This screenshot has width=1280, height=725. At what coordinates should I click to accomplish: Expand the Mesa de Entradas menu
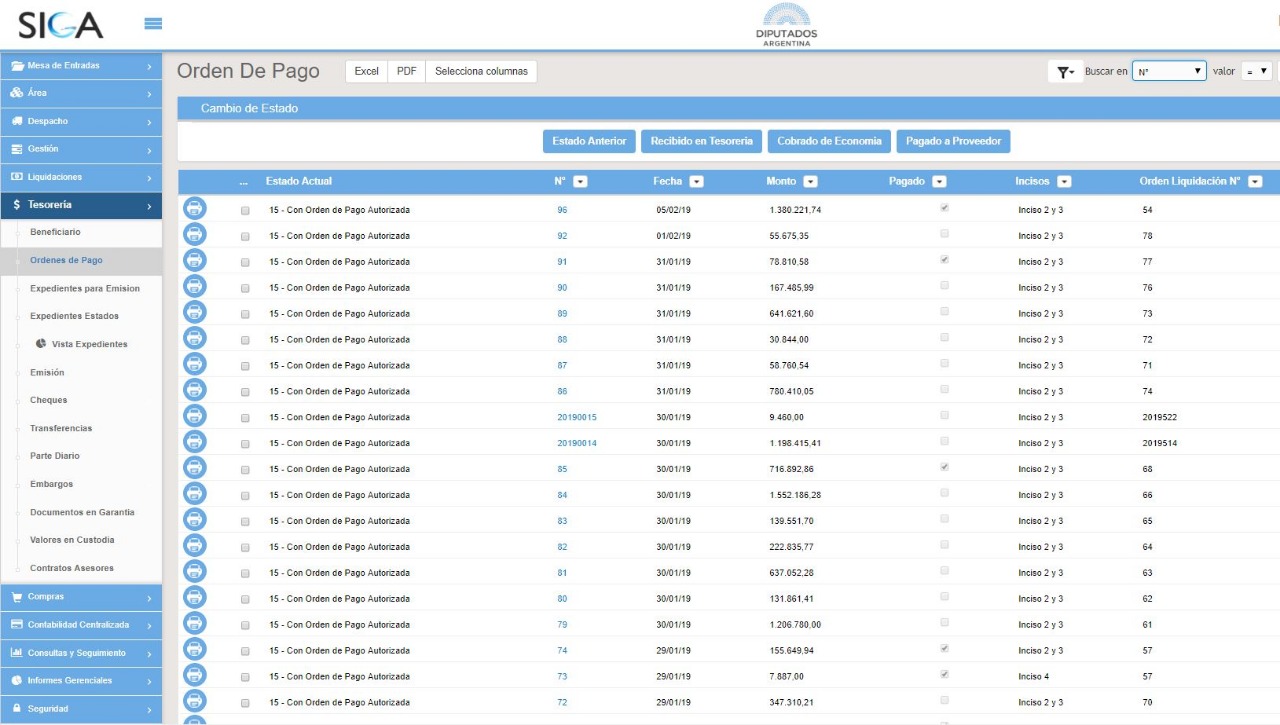[x=81, y=66]
